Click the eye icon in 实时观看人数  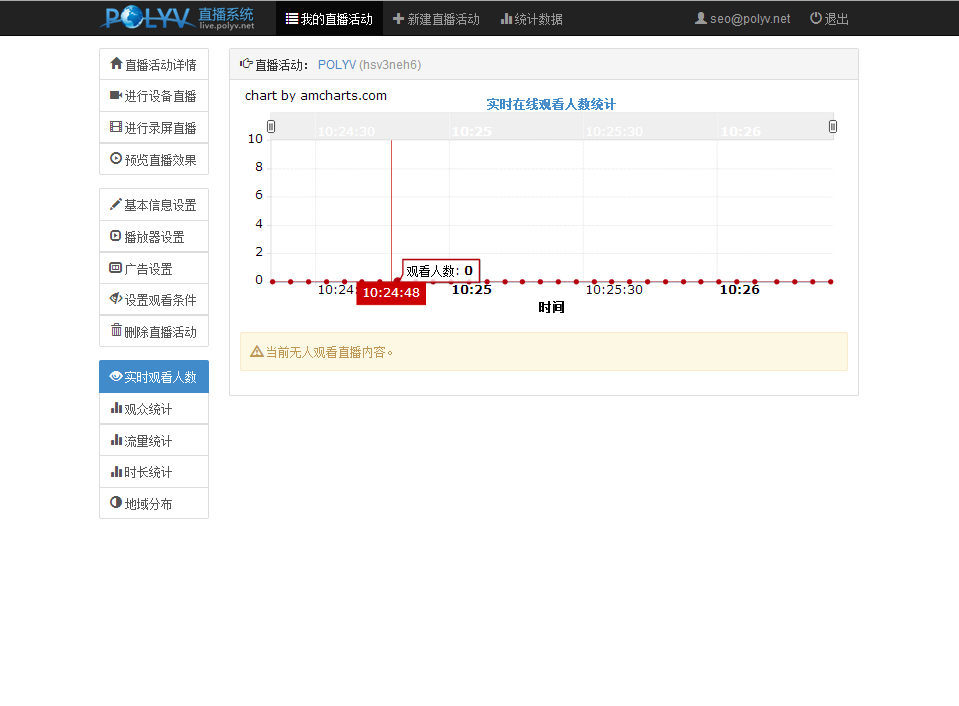116,377
